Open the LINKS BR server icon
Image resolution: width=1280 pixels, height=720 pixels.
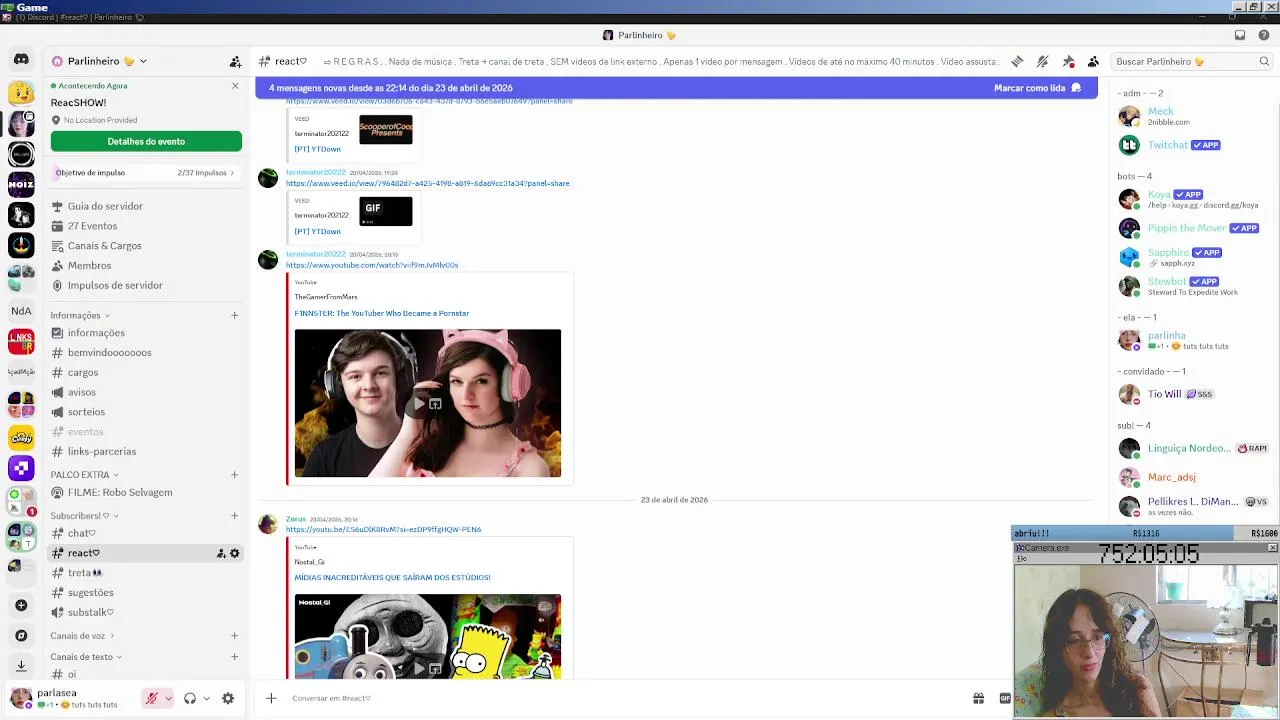(21, 342)
